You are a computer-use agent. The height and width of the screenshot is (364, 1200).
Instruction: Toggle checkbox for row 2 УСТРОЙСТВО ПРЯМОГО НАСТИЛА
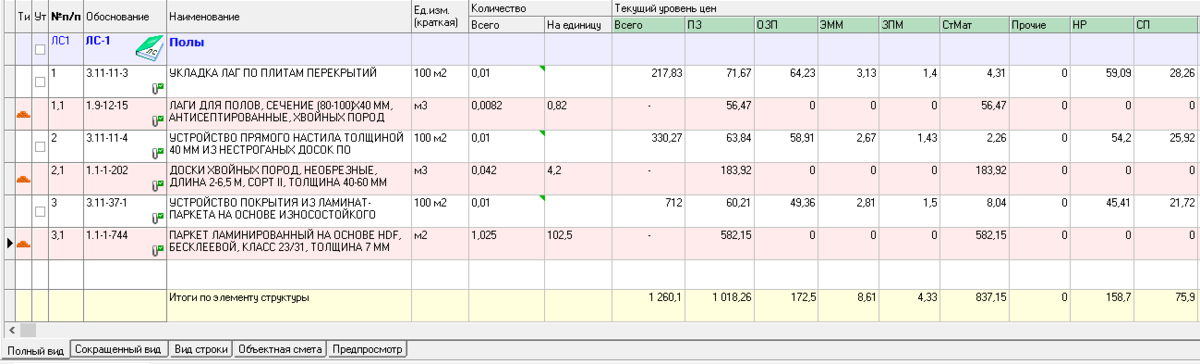point(40,146)
